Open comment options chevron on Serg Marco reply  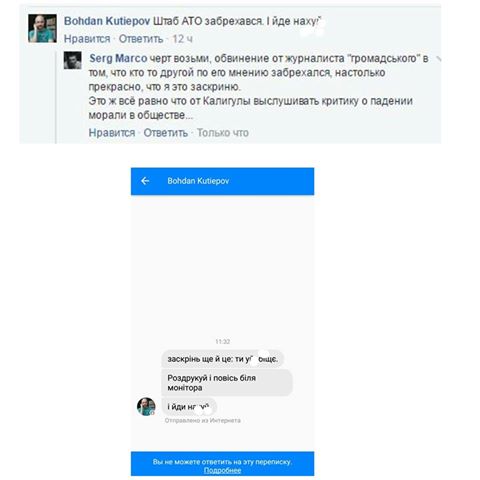(x=438, y=59)
